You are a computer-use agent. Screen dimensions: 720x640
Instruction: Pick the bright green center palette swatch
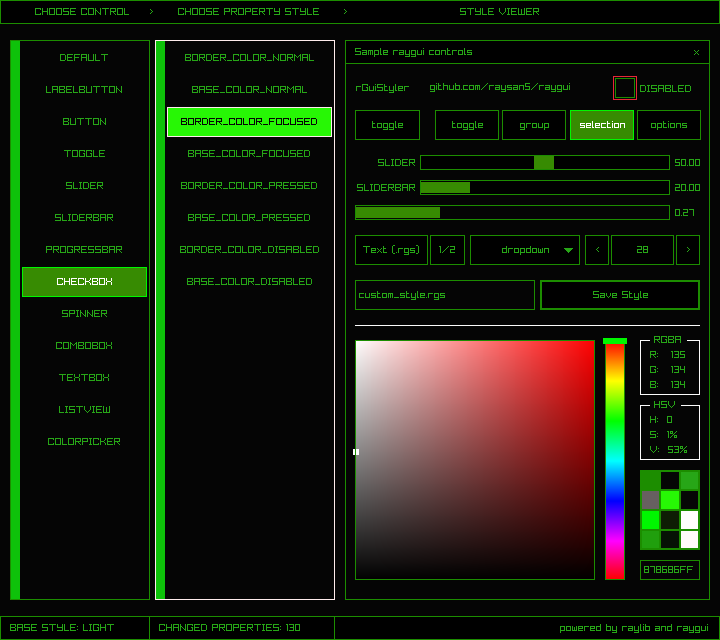coord(670,499)
